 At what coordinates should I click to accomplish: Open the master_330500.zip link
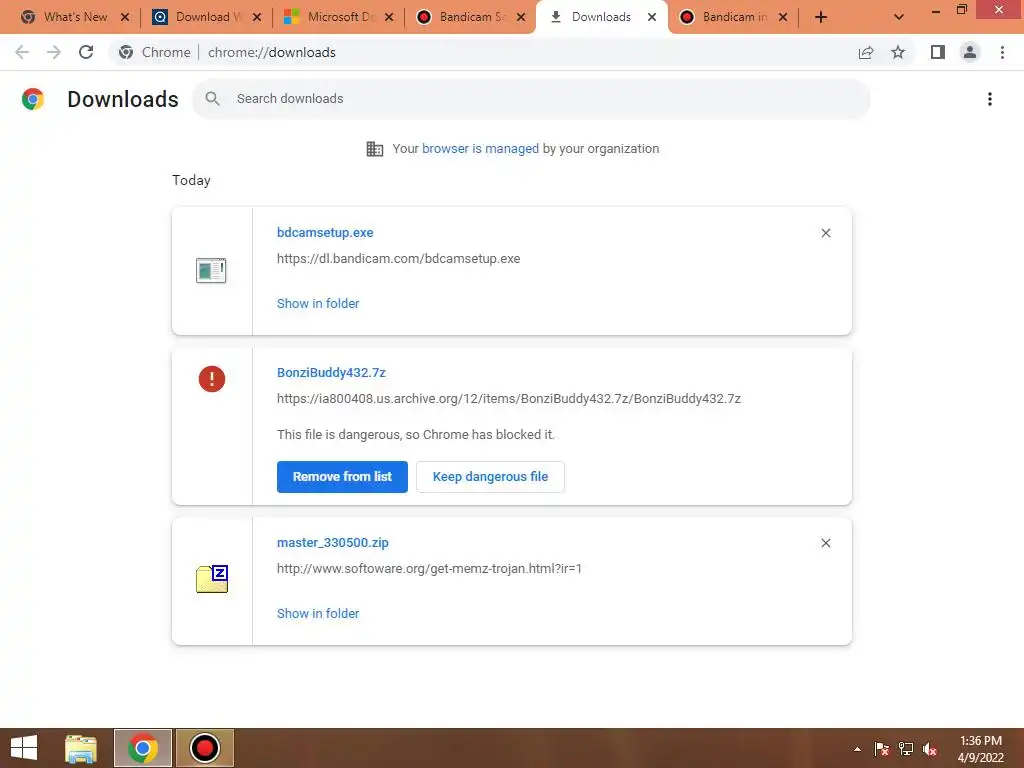[x=332, y=543]
